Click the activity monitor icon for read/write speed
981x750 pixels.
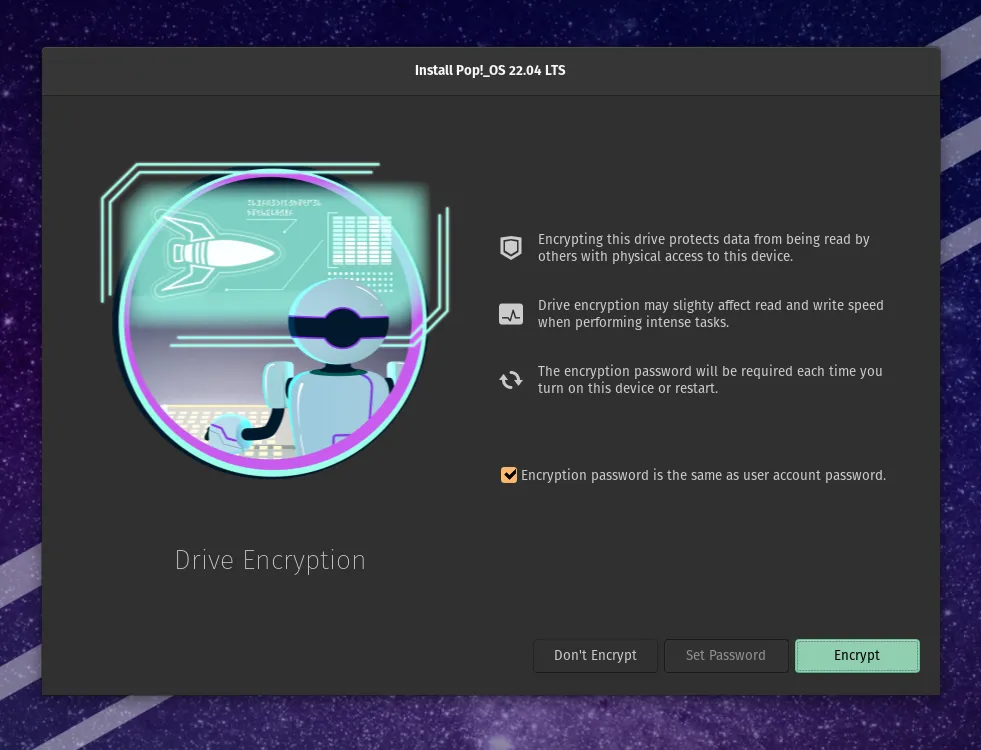[511, 314]
